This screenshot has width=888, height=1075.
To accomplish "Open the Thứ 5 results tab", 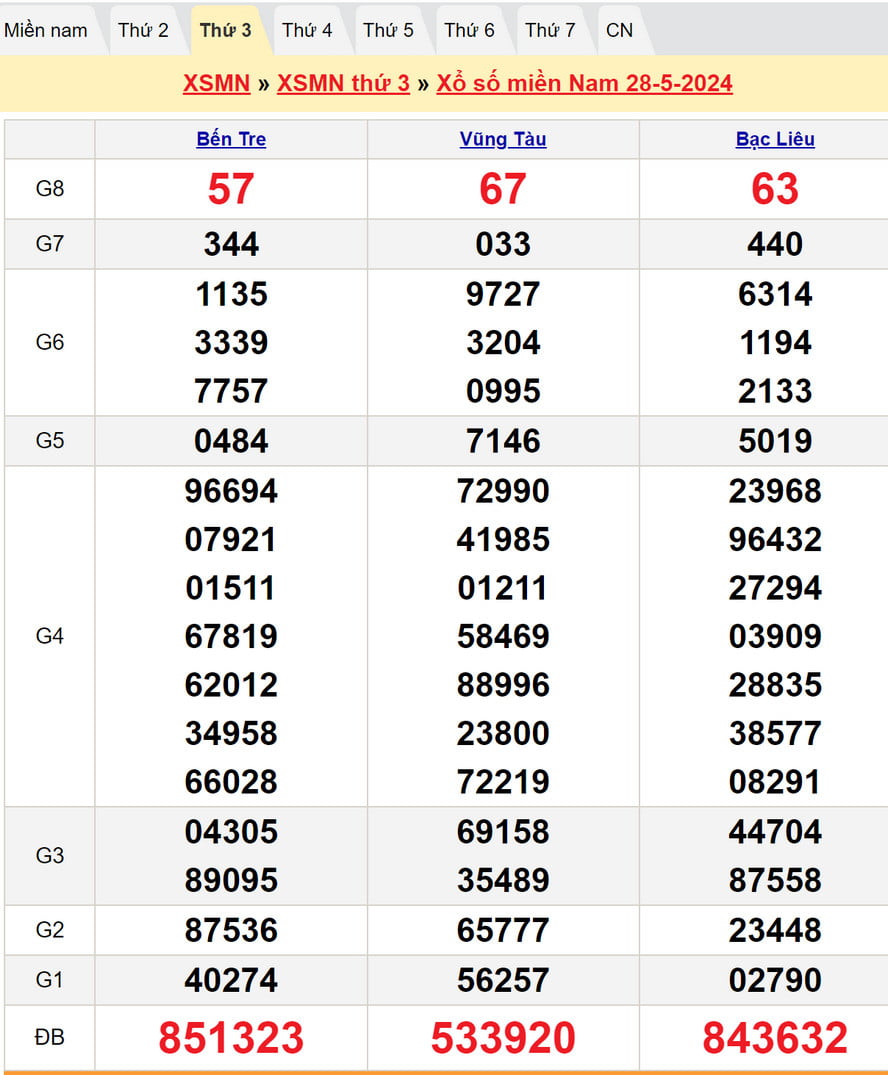I will pyautogui.click(x=388, y=30).
